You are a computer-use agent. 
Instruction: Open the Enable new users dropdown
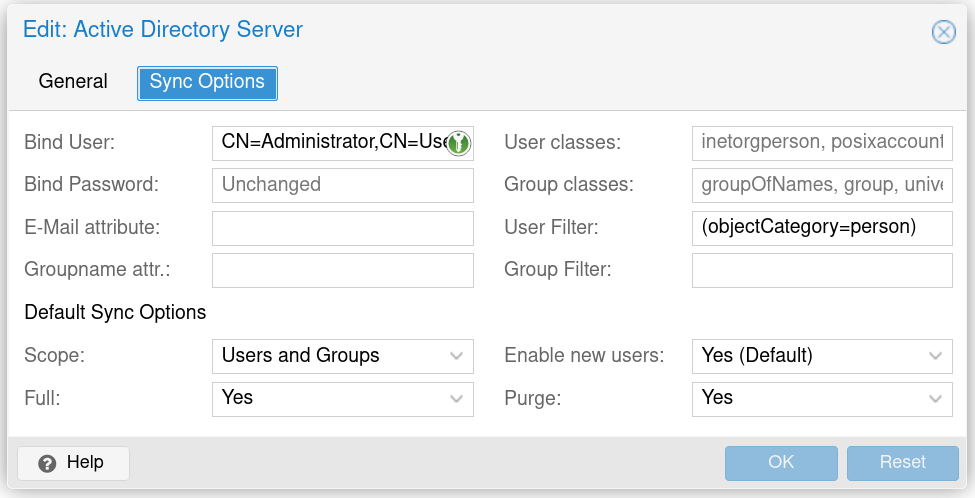pyautogui.click(x=935, y=355)
